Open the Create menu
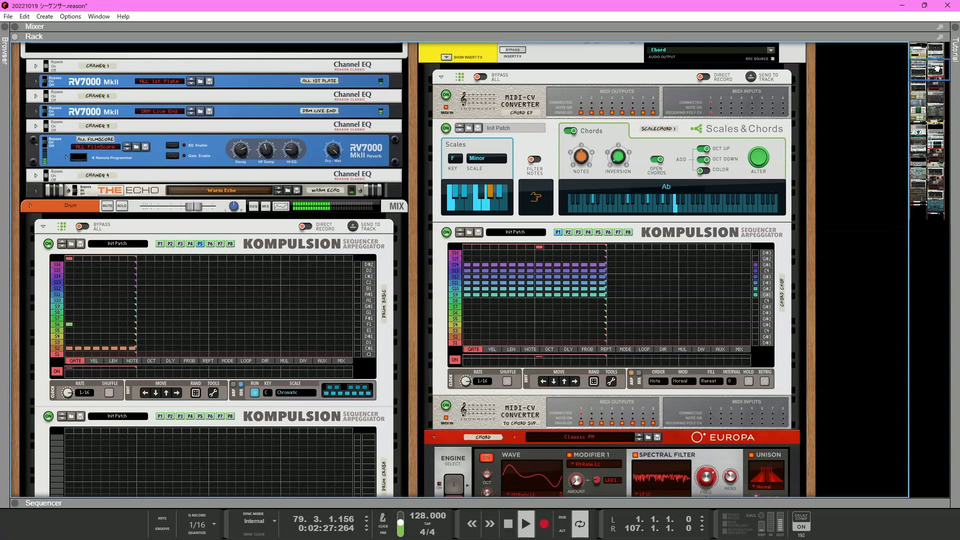 (x=44, y=17)
